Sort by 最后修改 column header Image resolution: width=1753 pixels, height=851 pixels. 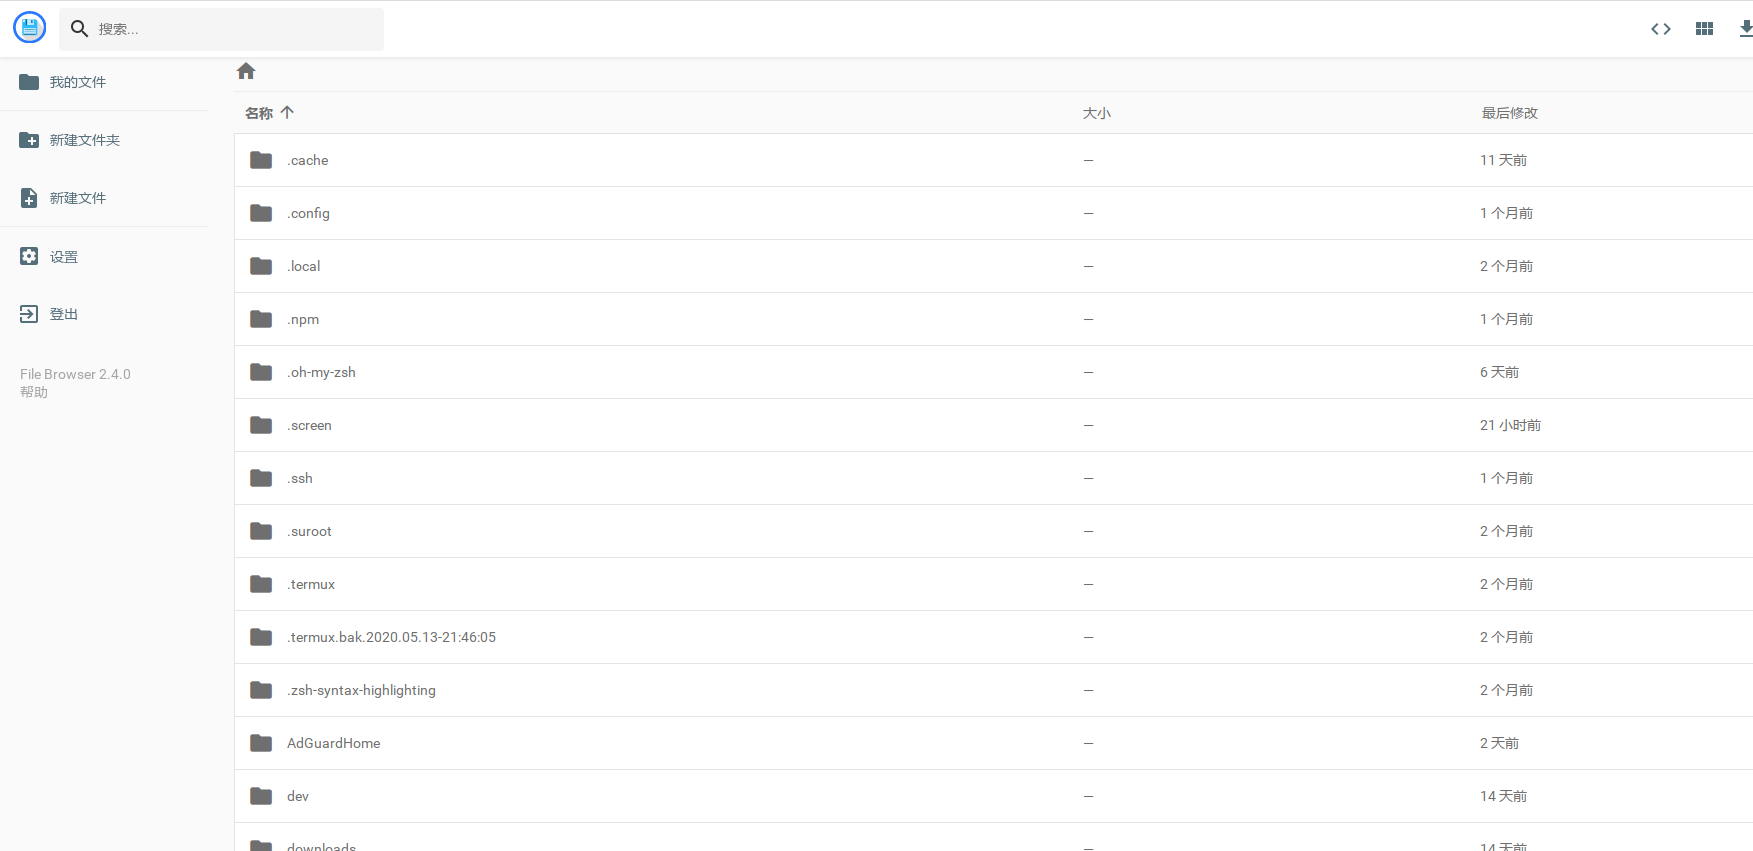[x=1510, y=113]
